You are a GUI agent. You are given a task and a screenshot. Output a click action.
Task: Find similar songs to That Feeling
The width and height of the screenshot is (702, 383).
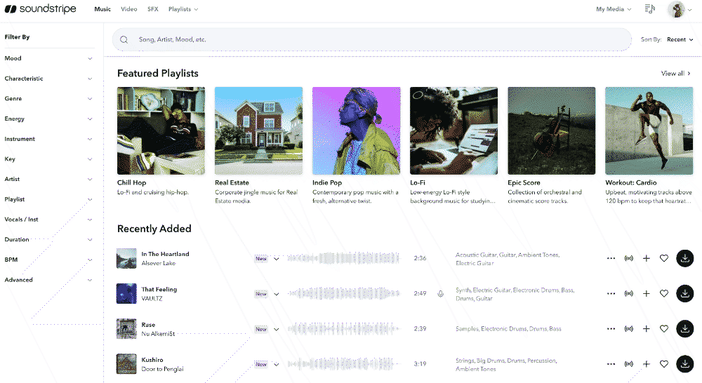pyautogui.click(x=629, y=293)
